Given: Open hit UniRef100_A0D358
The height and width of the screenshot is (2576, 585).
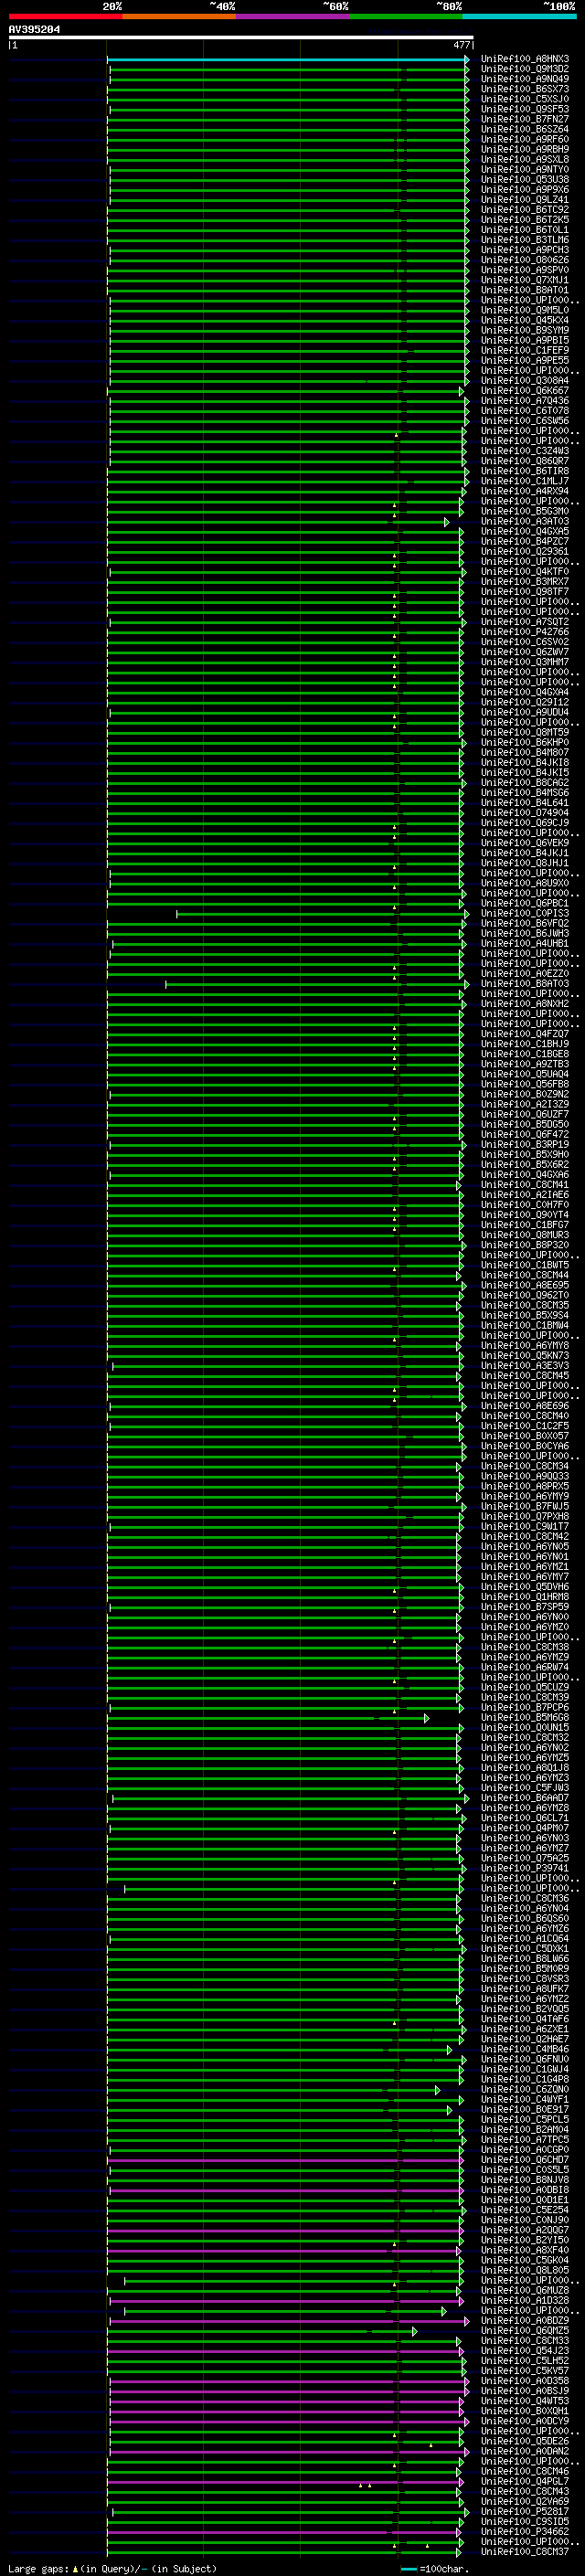Looking at the screenshot, I should [x=525, y=2381].
